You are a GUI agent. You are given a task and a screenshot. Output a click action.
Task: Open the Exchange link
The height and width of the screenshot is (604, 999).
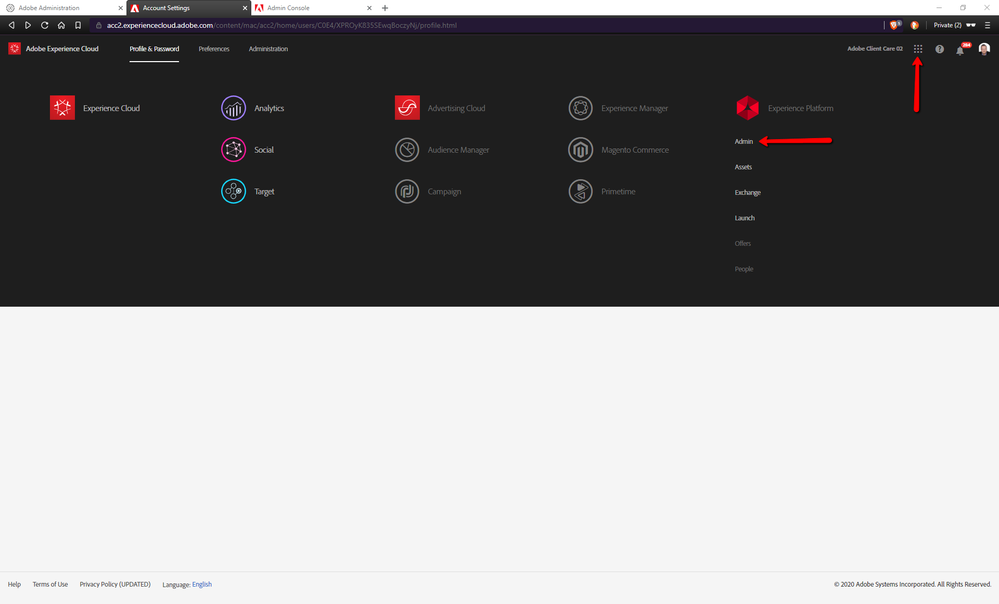point(747,192)
